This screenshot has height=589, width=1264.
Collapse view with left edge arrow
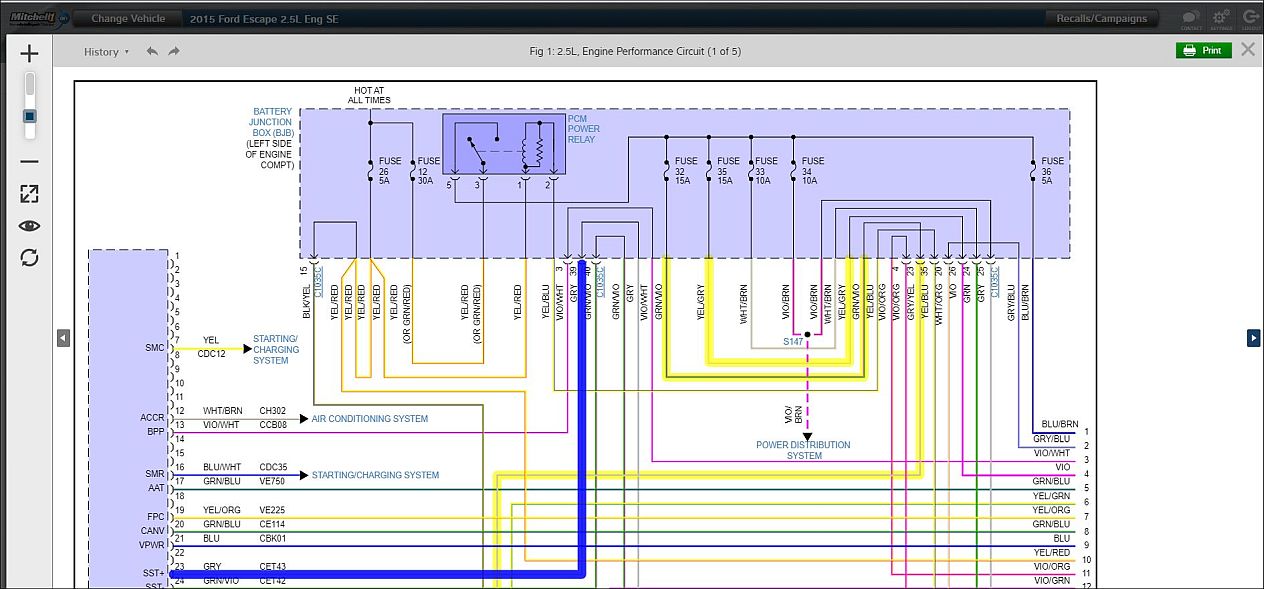[x=63, y=338]
